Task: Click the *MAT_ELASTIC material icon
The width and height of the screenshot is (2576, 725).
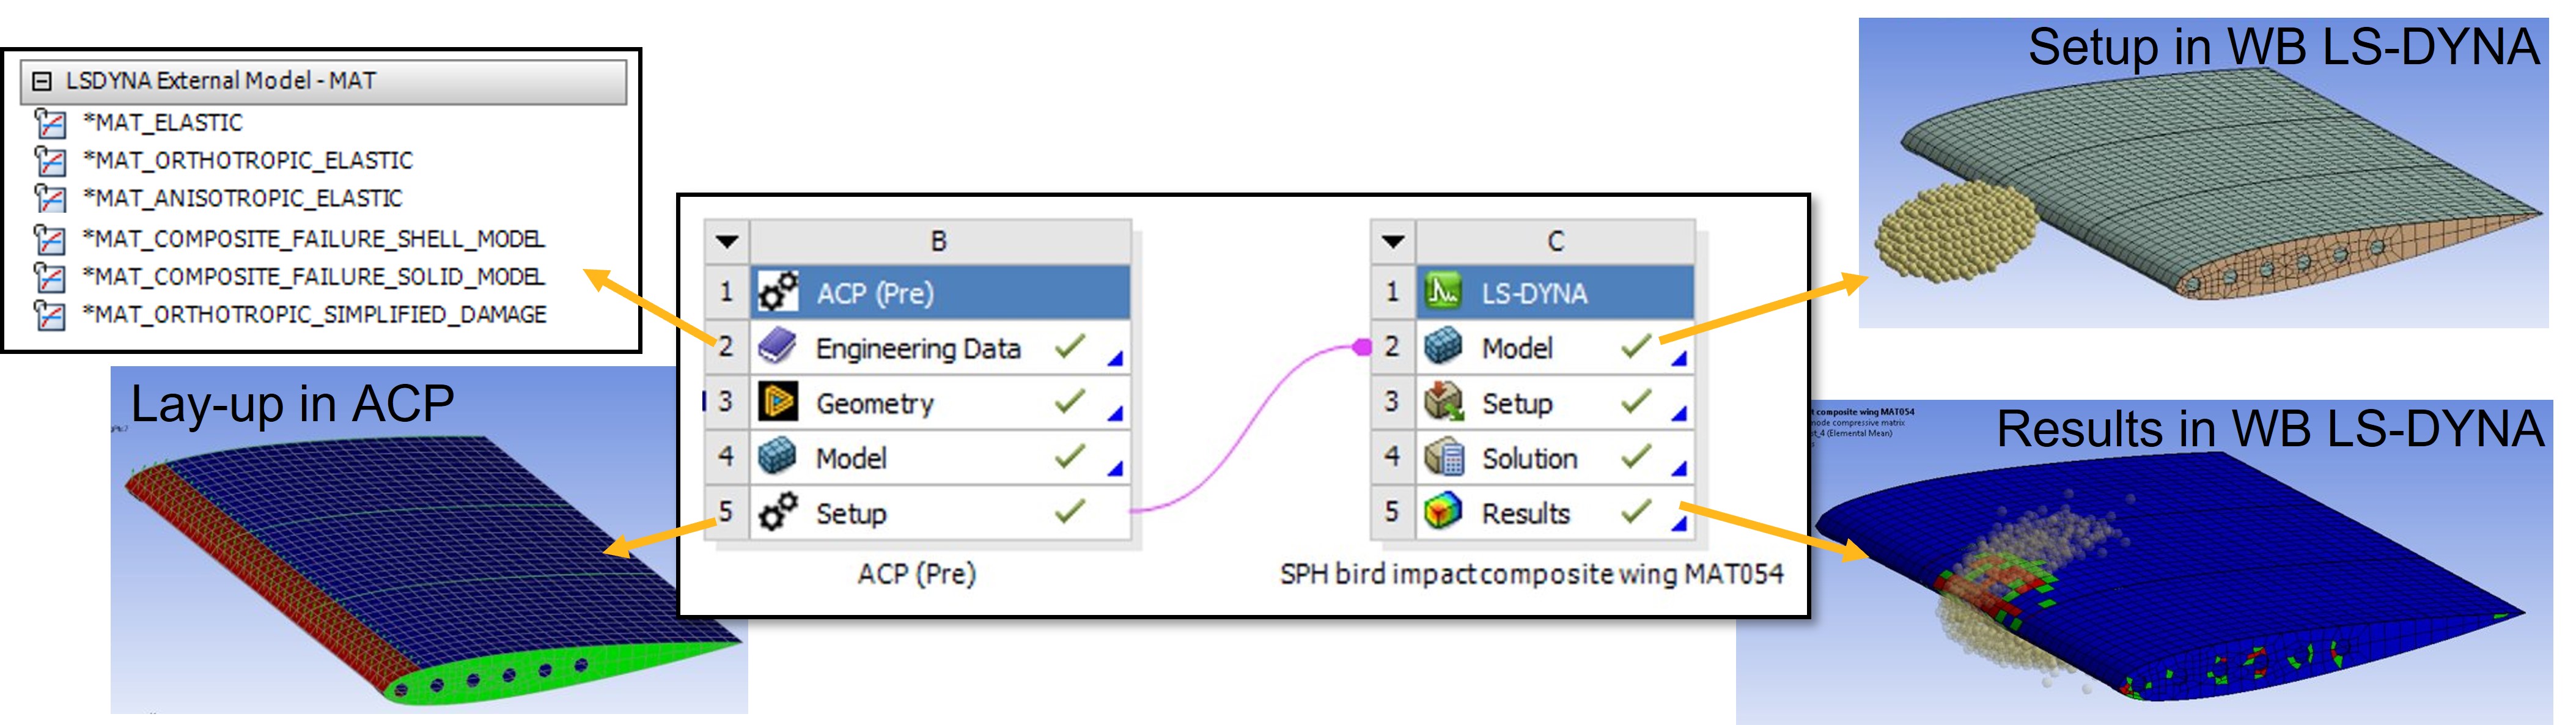Action: (50, 123)
